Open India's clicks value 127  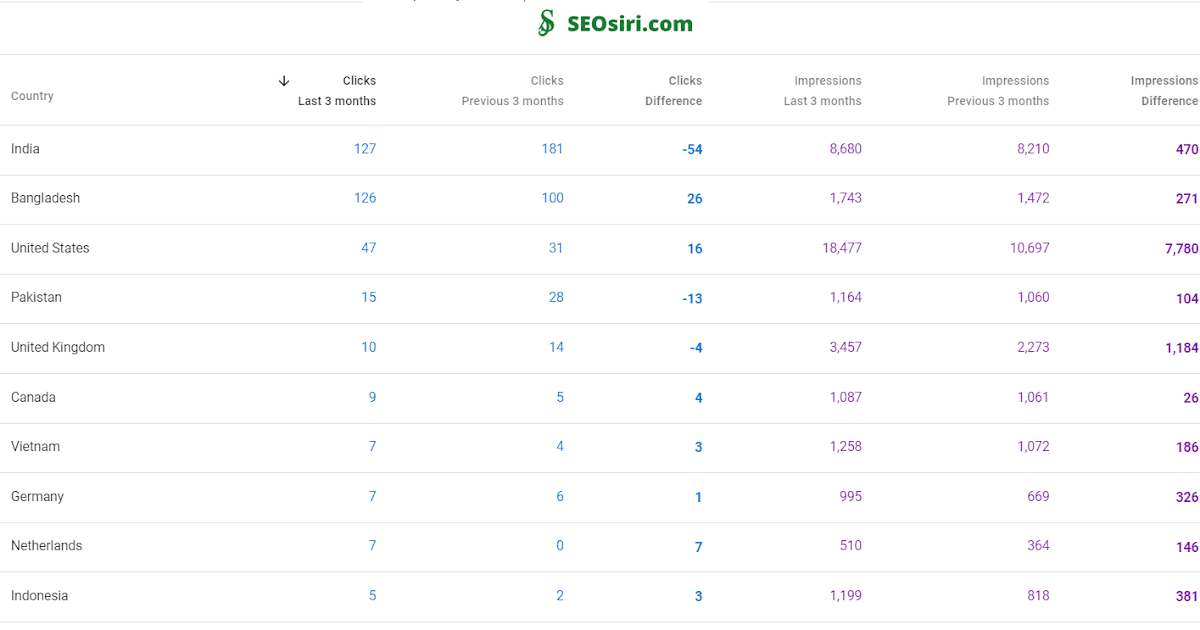click(366, 148)
